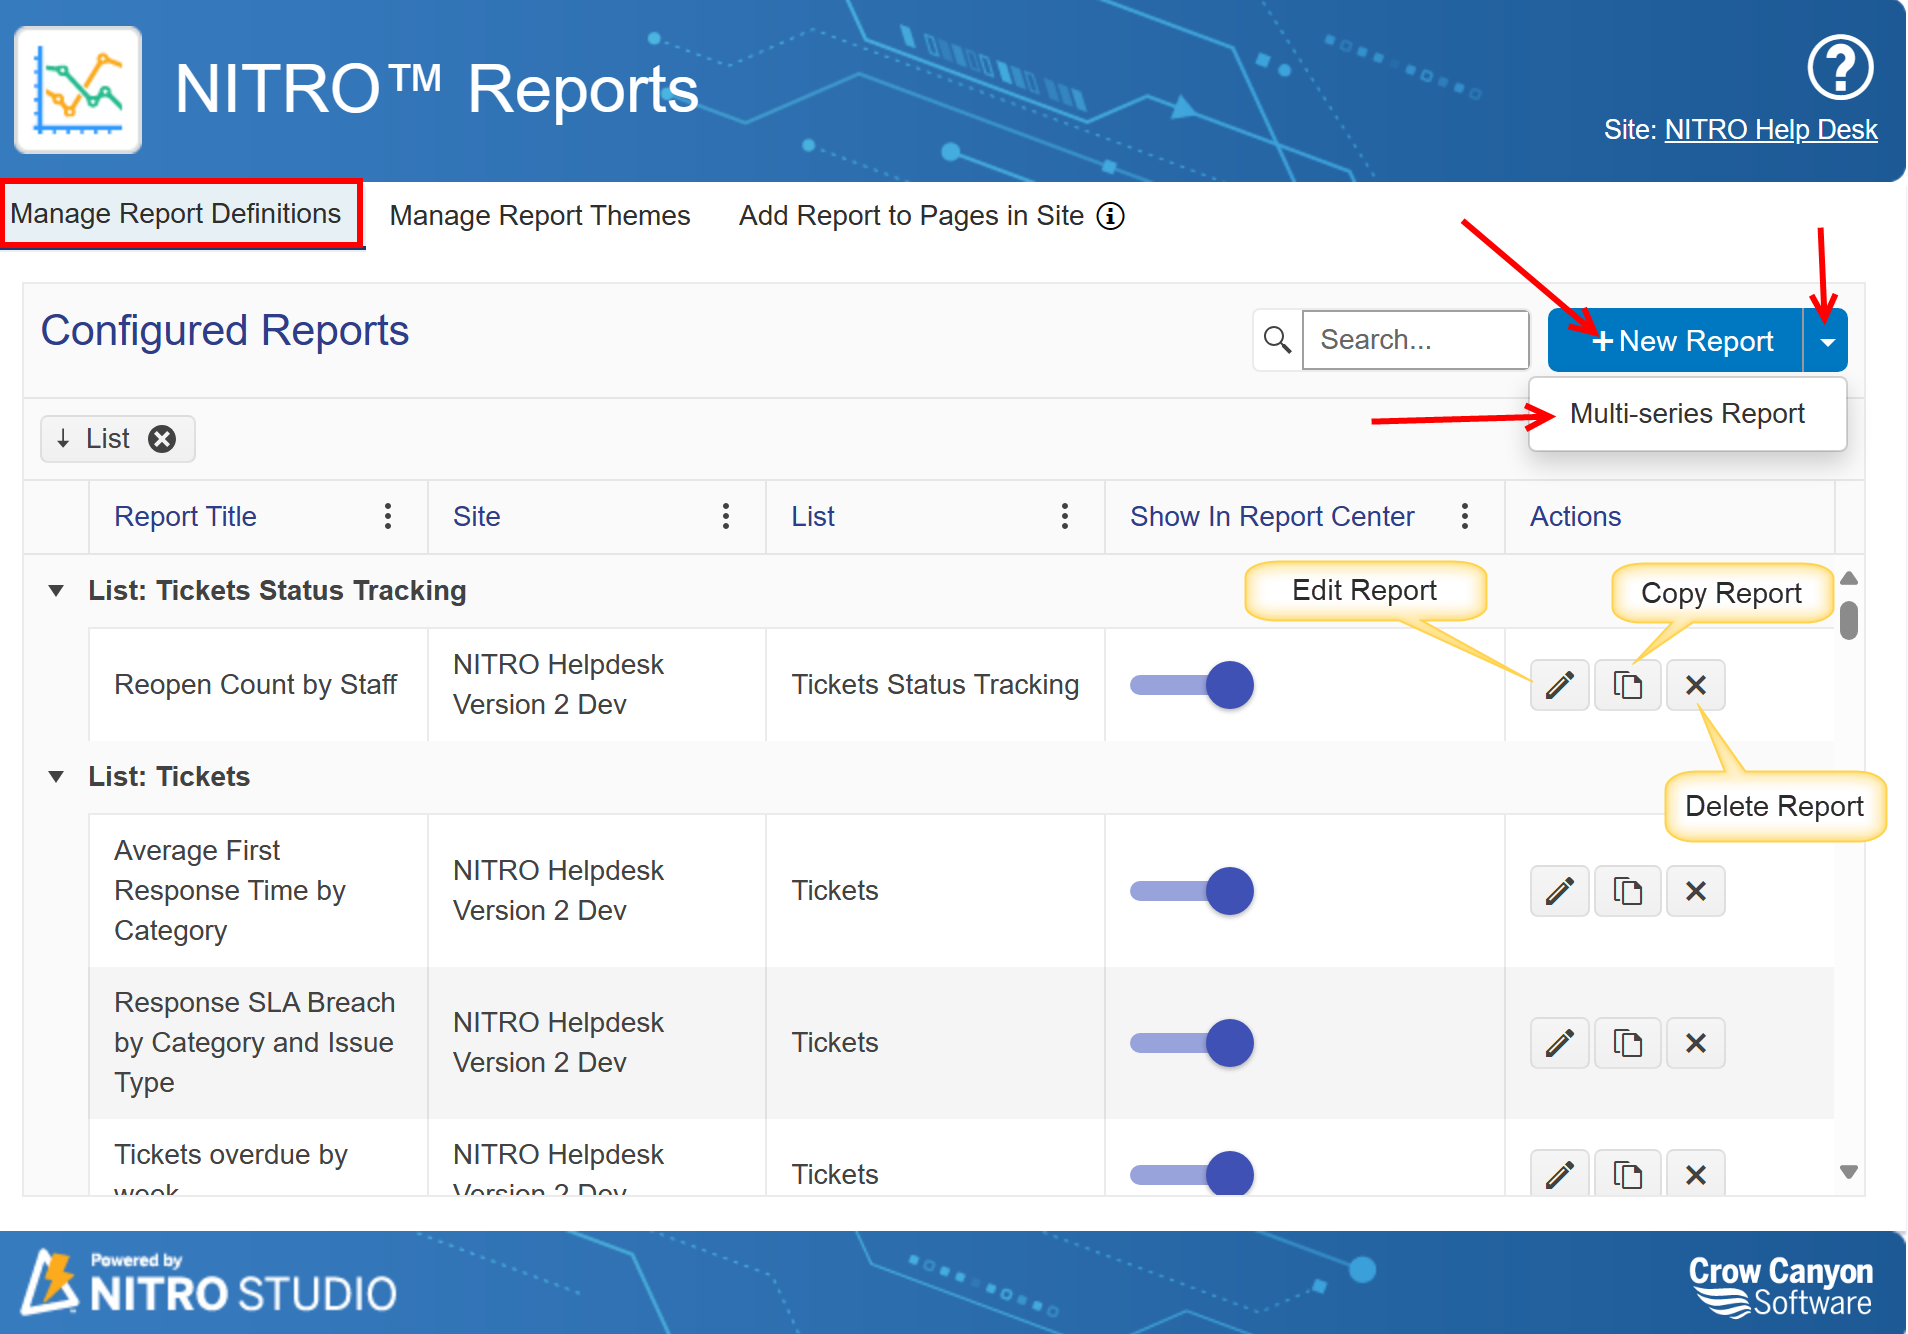Delete the Tickets overdue by week report

pos(1695,1174)
